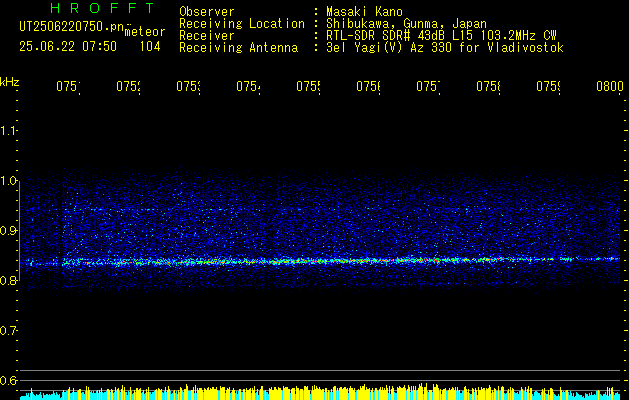Click the 0757 time marker

pyautogui.click(x=428, y=87)
